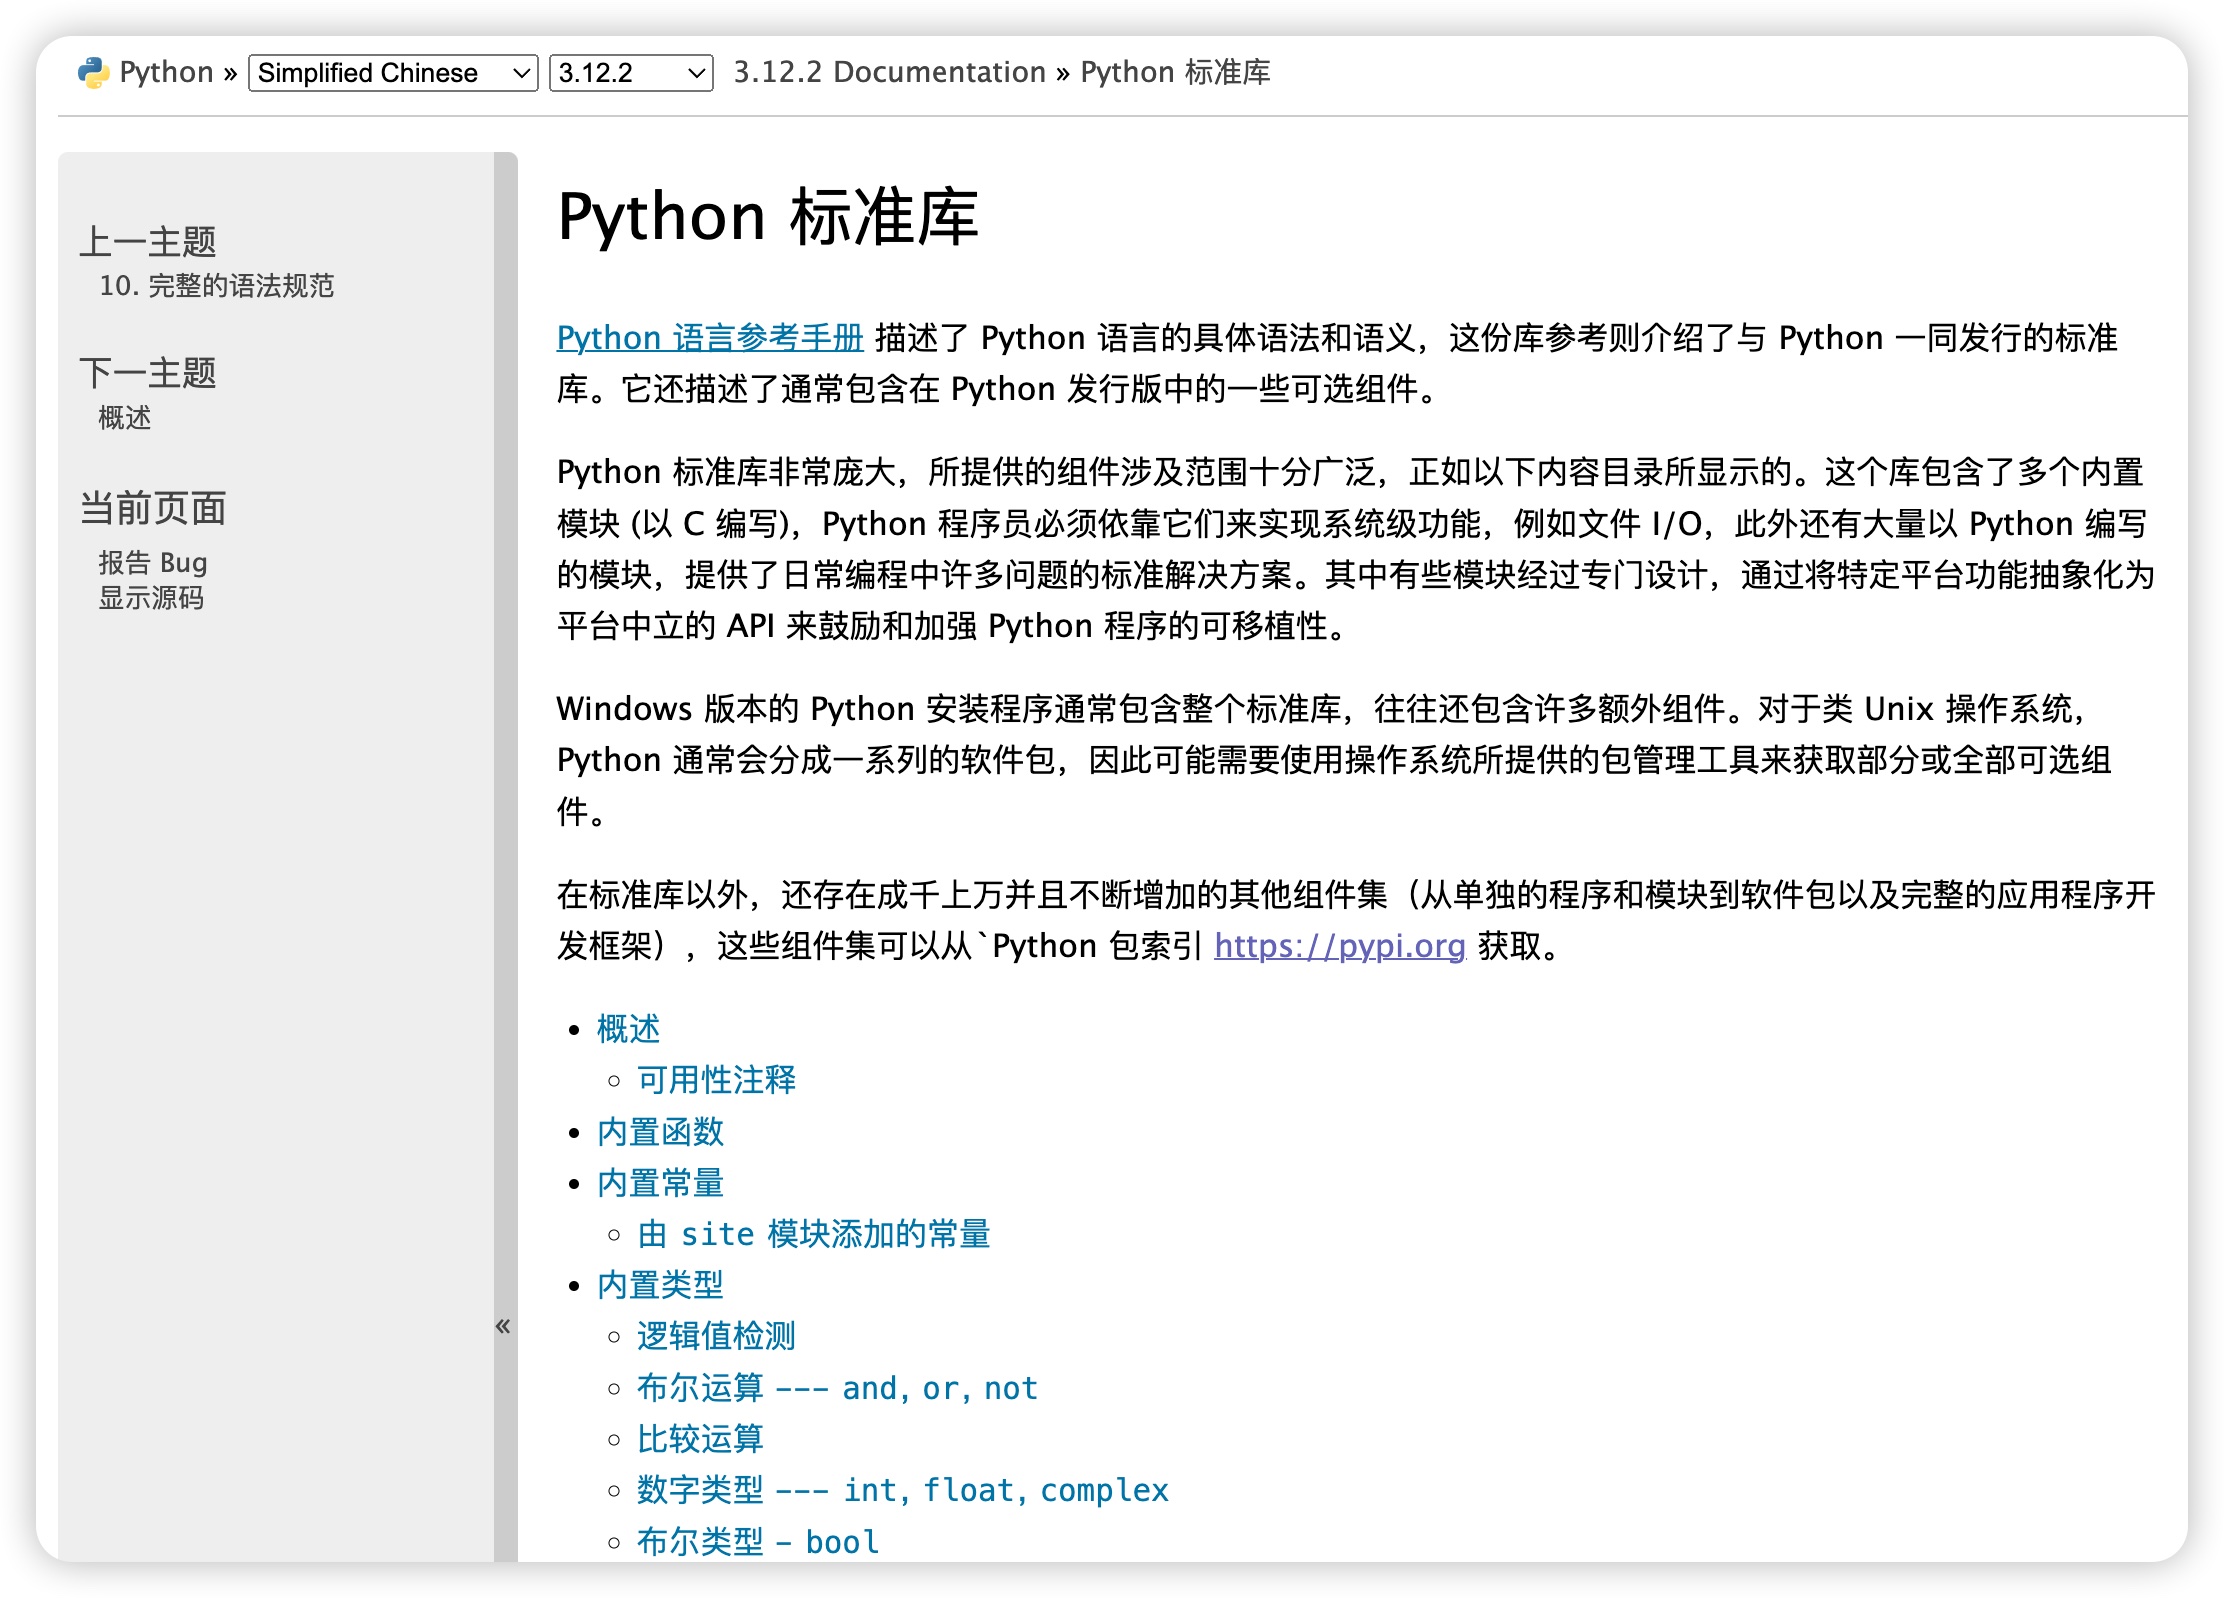Viewport: 2224px width, 1598px height.
Task: Open the 比较运算 subsection link
Action: (700, 1439)
